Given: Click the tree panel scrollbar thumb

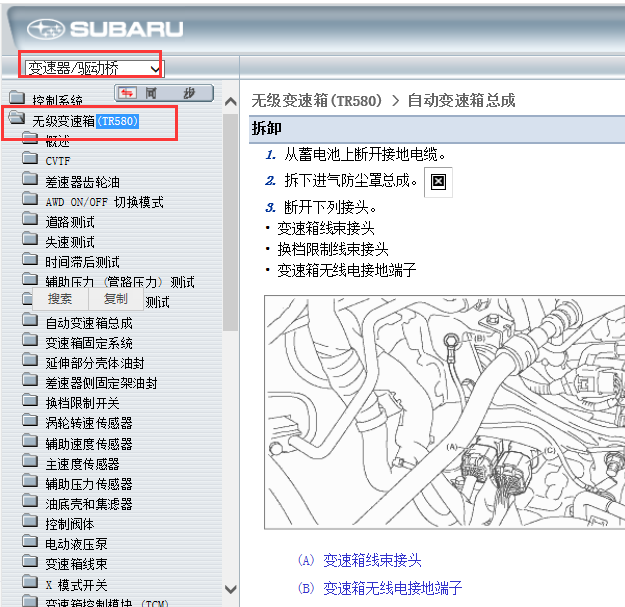Looking at the screenshot, I should tap(230, 222).
